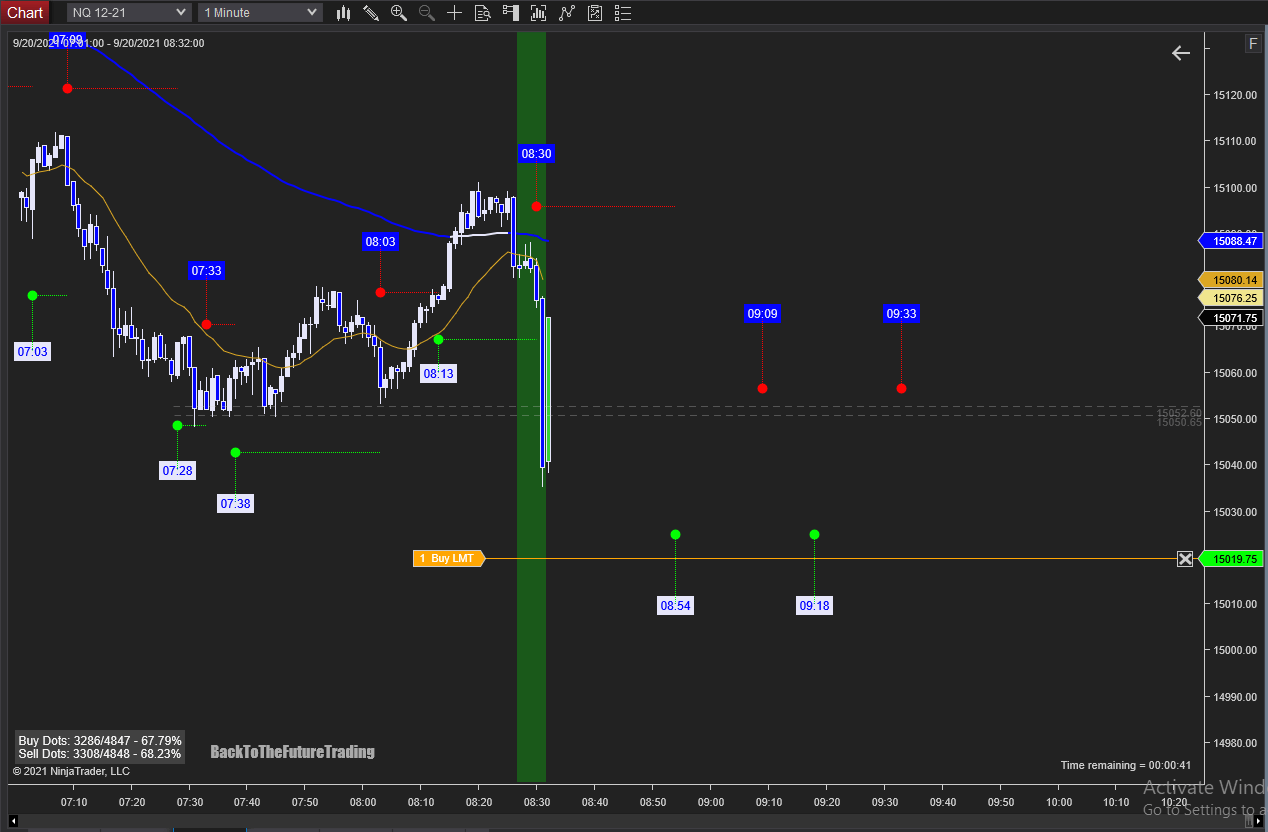
Task: Click the green dot above 08:54
Action: click(675, 534)
